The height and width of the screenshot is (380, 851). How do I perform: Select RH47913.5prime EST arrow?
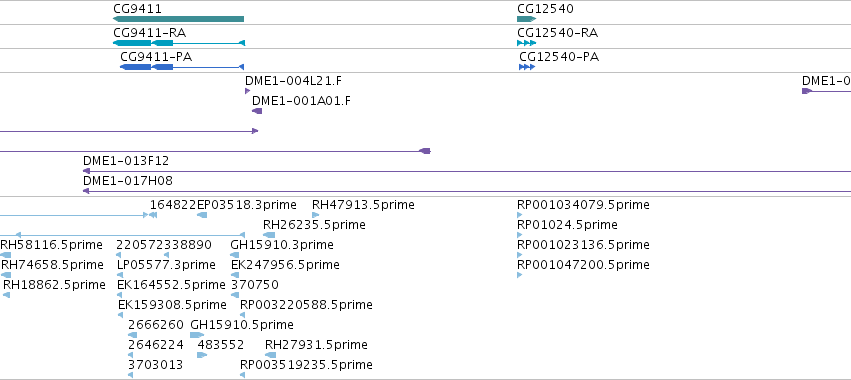pos(316,215)
